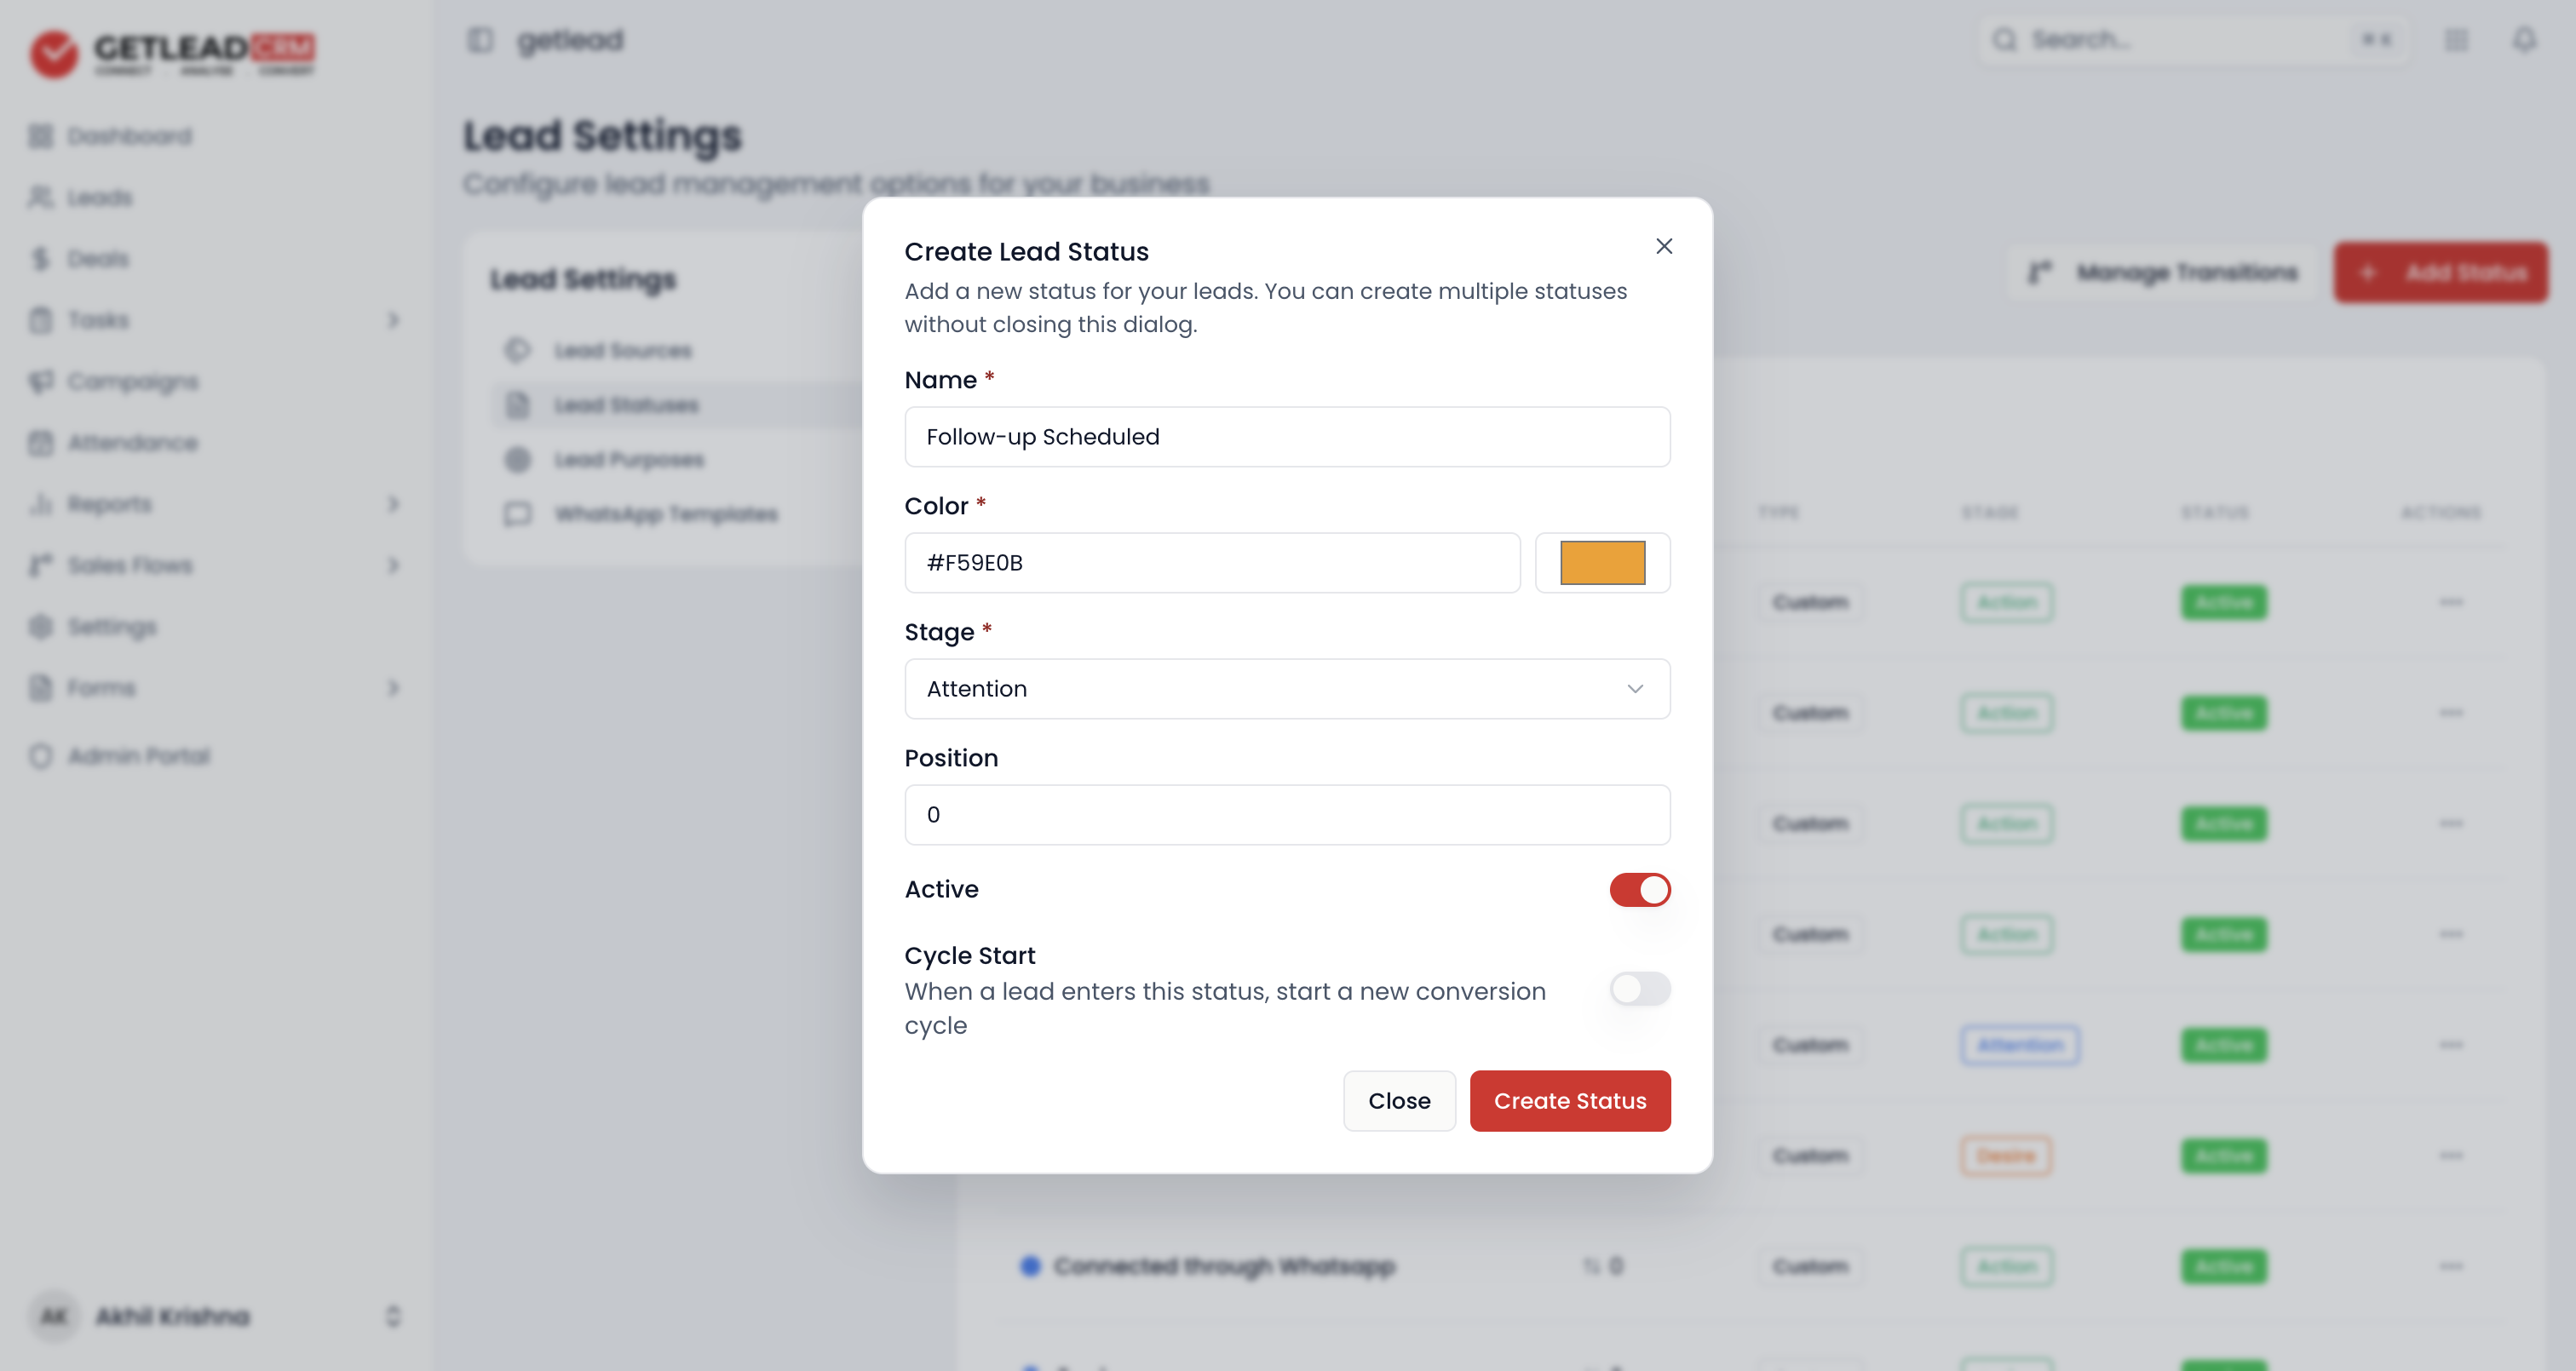
Task: Click the Name input field
Action: point(1287,437)
